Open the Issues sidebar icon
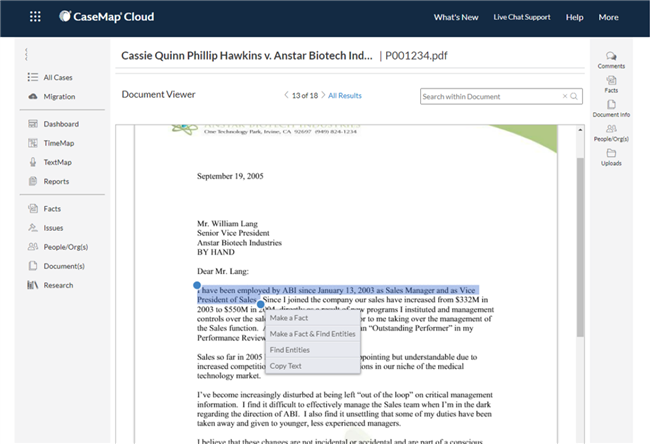The width and height of the screenshot is (650, 444). (x=33, y=228)
